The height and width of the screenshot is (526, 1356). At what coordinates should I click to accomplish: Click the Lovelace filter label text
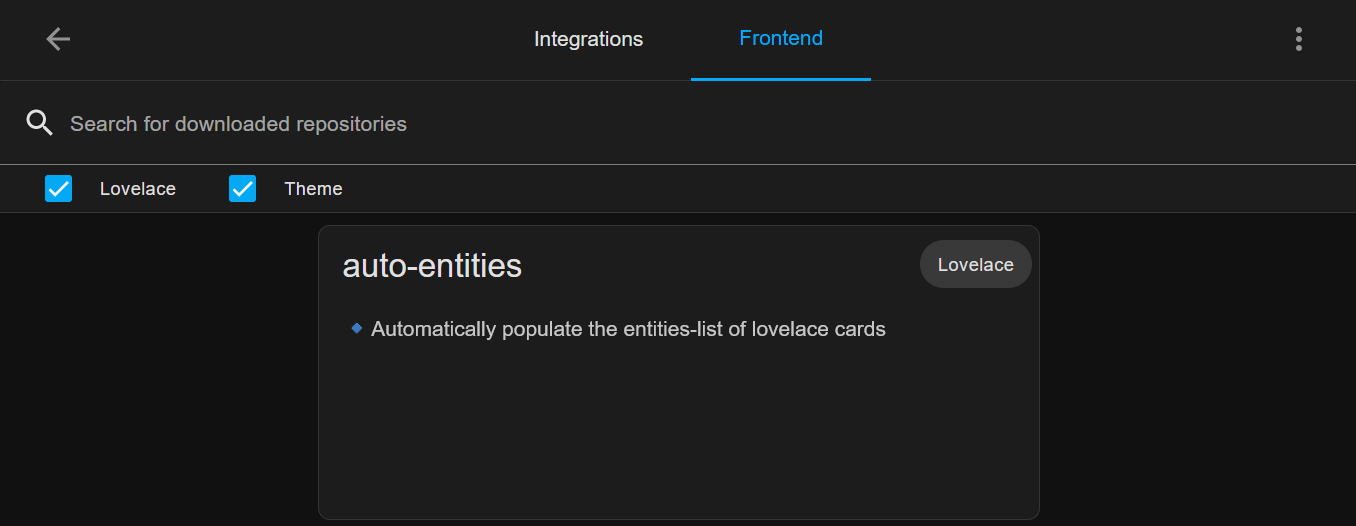(x=138, y=189)
